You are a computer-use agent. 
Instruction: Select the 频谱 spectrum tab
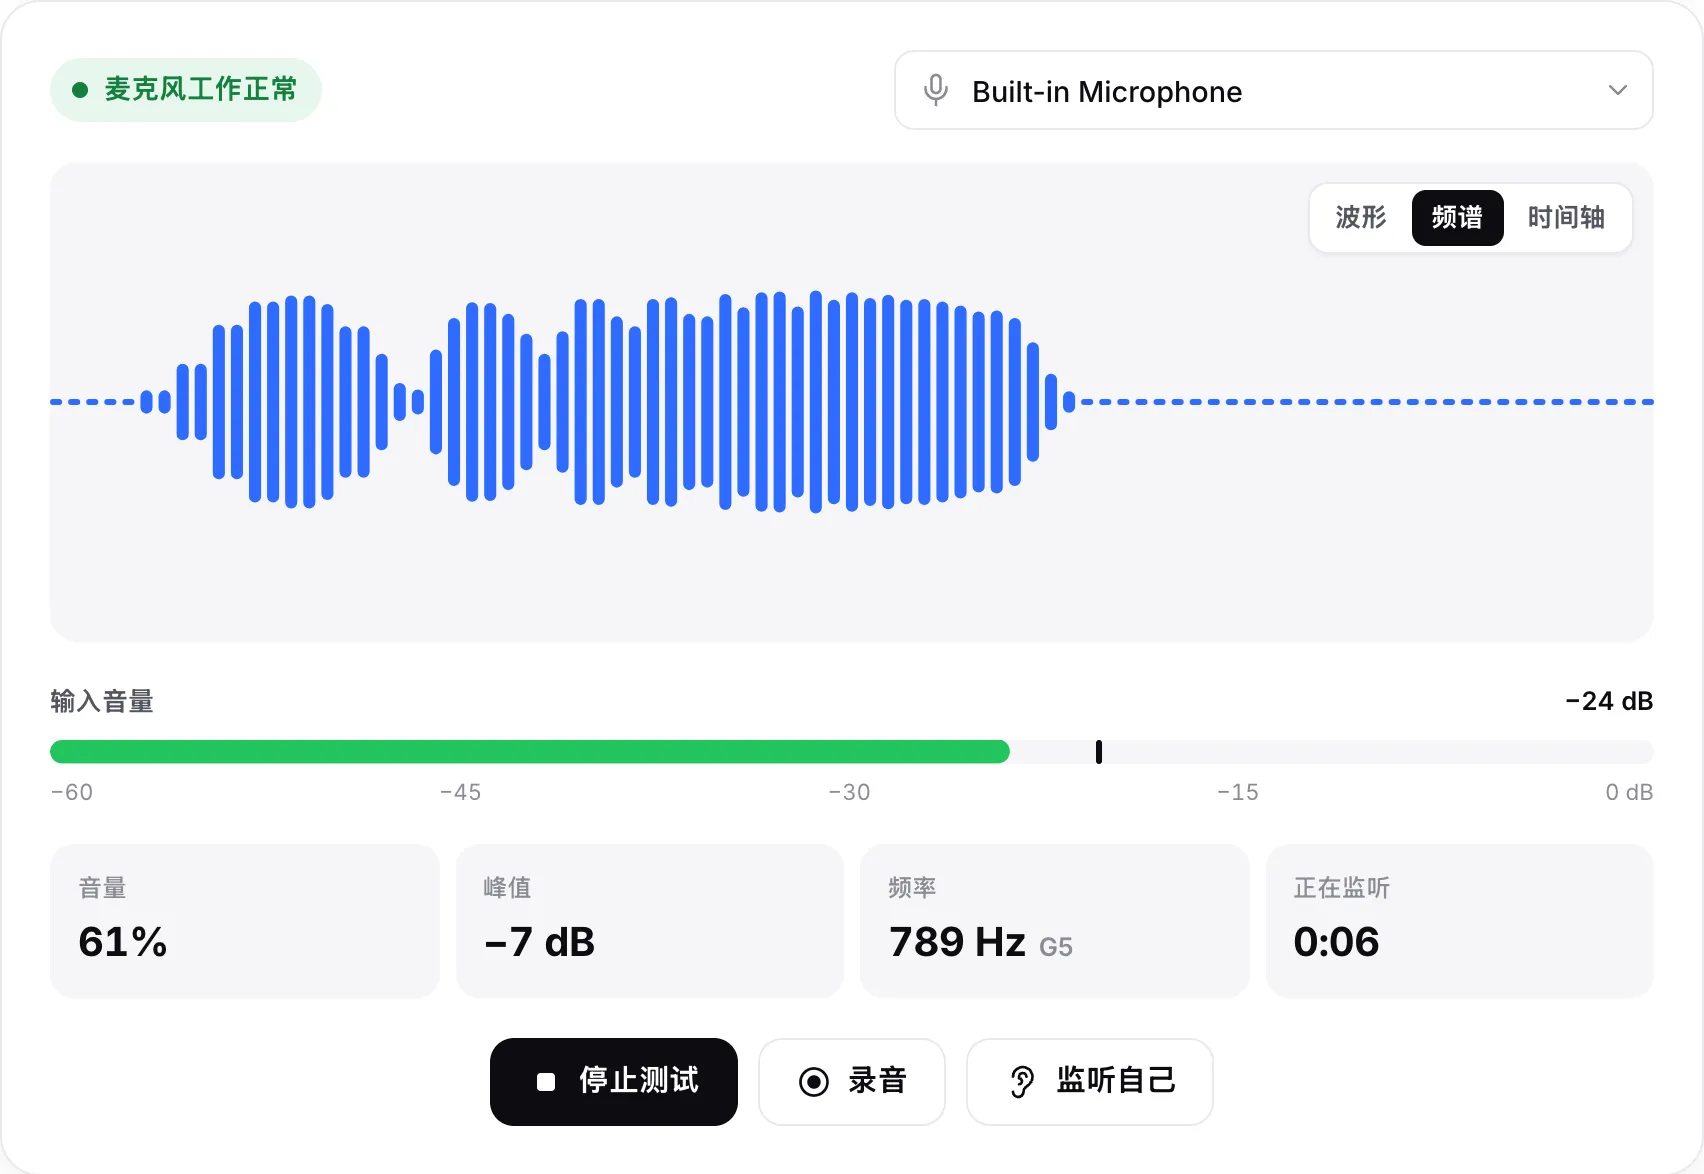pos(1457,218)
